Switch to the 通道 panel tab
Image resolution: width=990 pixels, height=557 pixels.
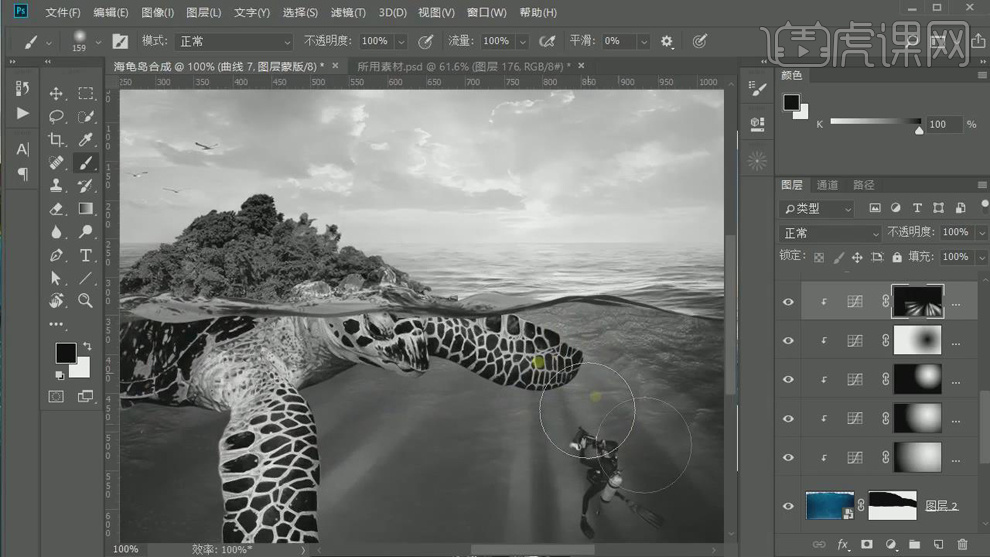pyautogui.click(x=827, y=185)
